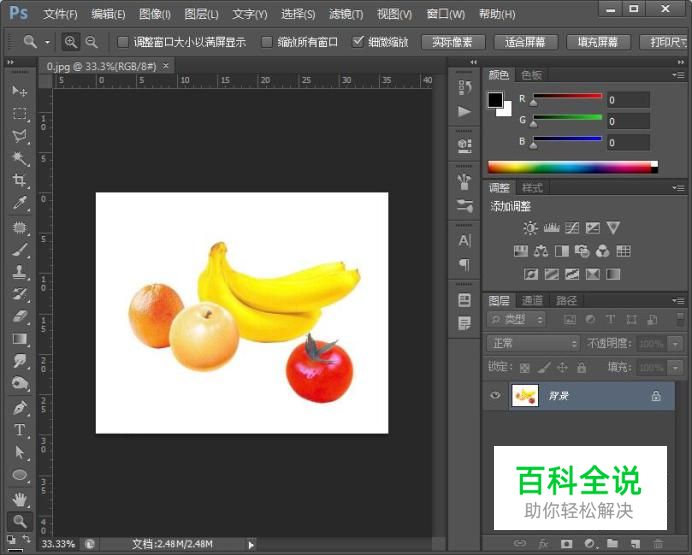Select the Horizontal Type tool

(19, 430)
